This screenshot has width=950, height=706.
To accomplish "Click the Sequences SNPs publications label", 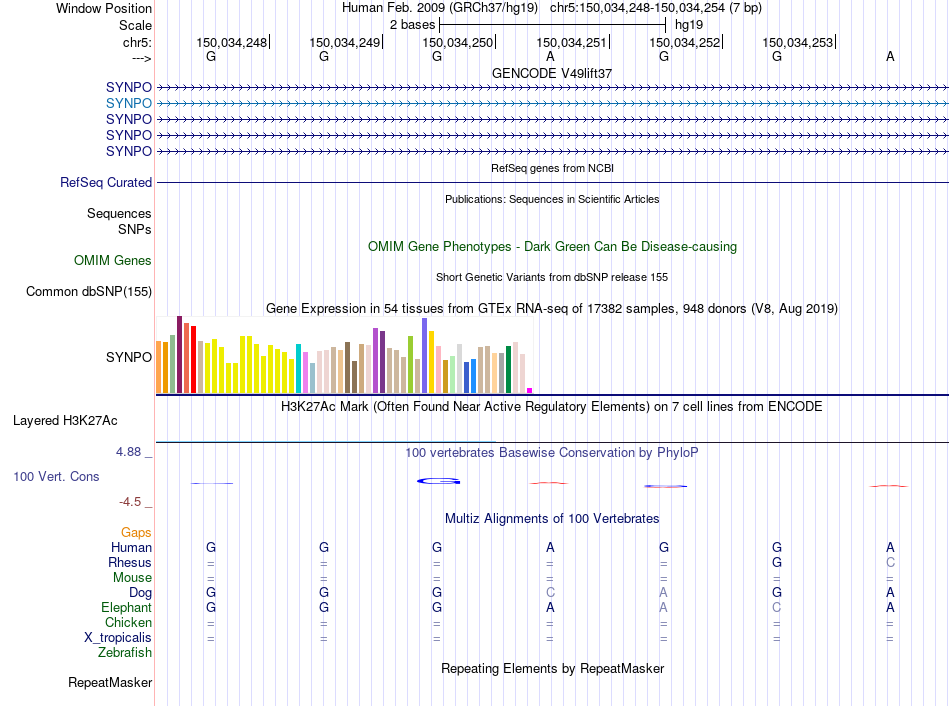I will (x=119, y=221).
